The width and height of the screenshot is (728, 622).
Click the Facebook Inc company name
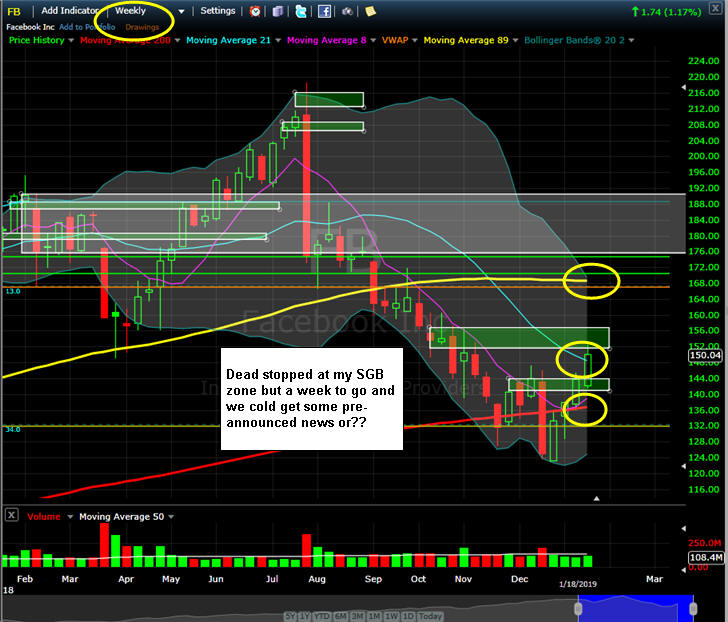click(x=30, y=27)
